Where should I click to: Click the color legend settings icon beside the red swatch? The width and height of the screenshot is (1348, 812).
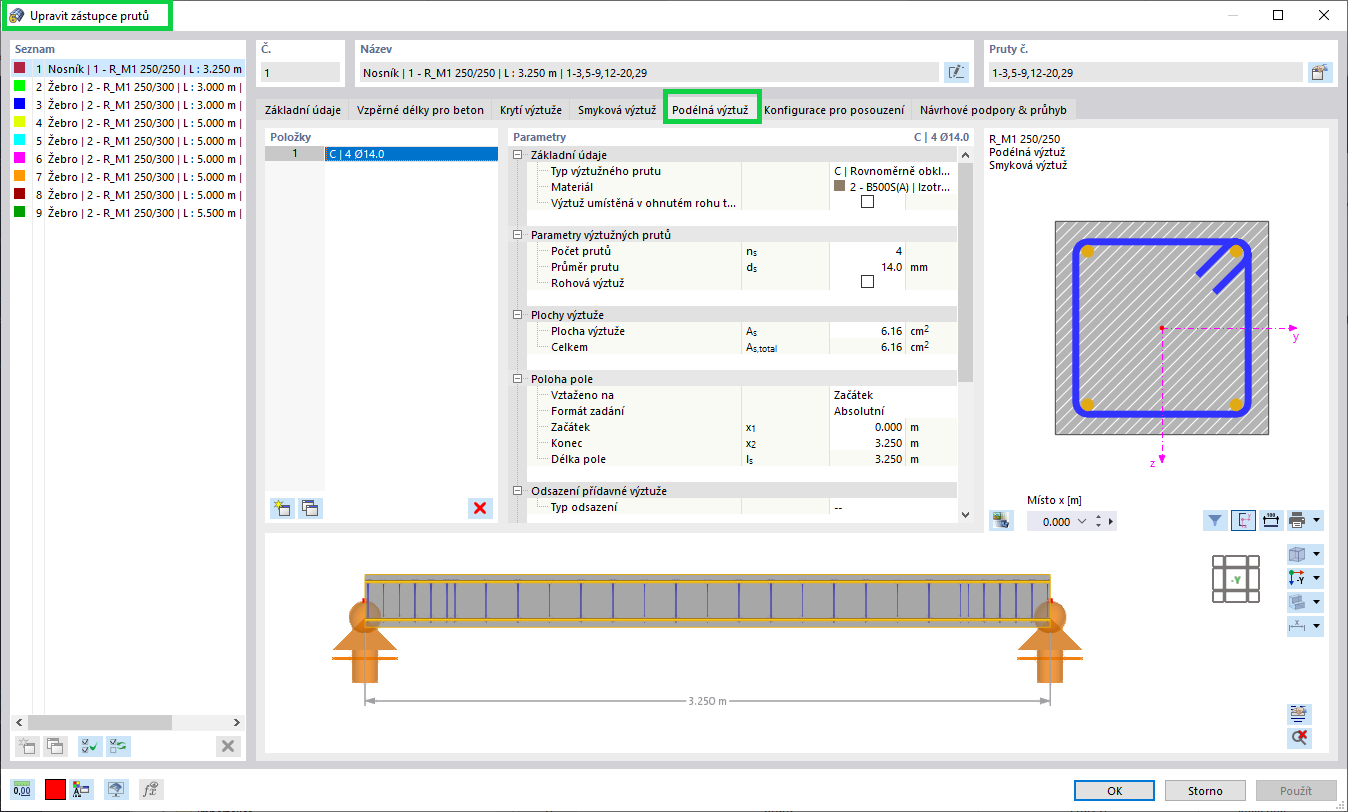click(83, 789)
